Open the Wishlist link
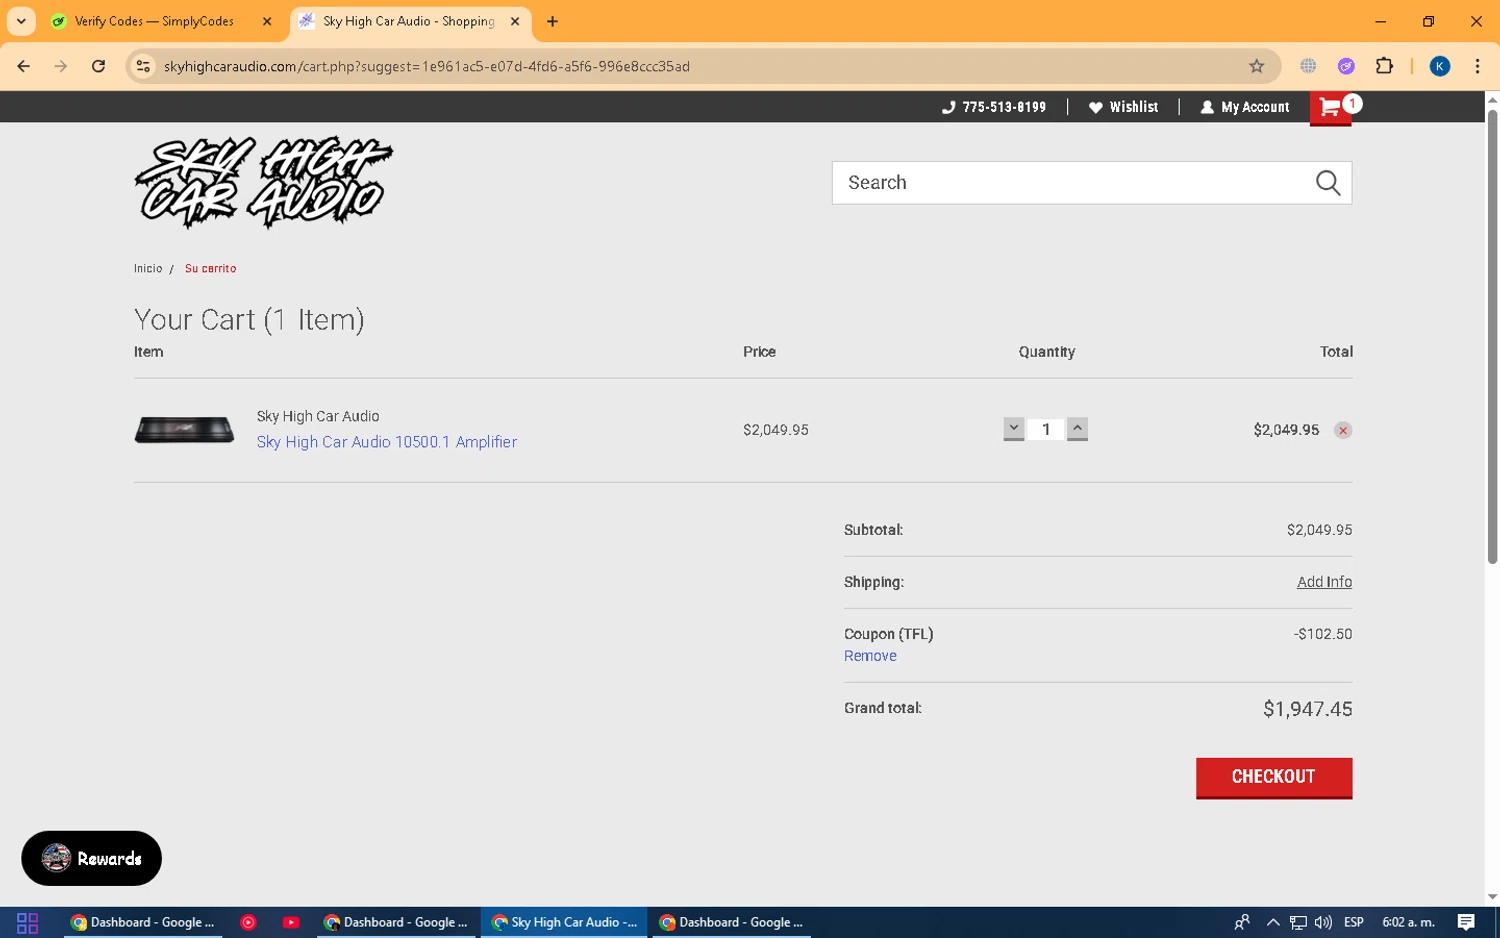The width and height of the screenshot is (1500, 938). tap(1123, 107)
